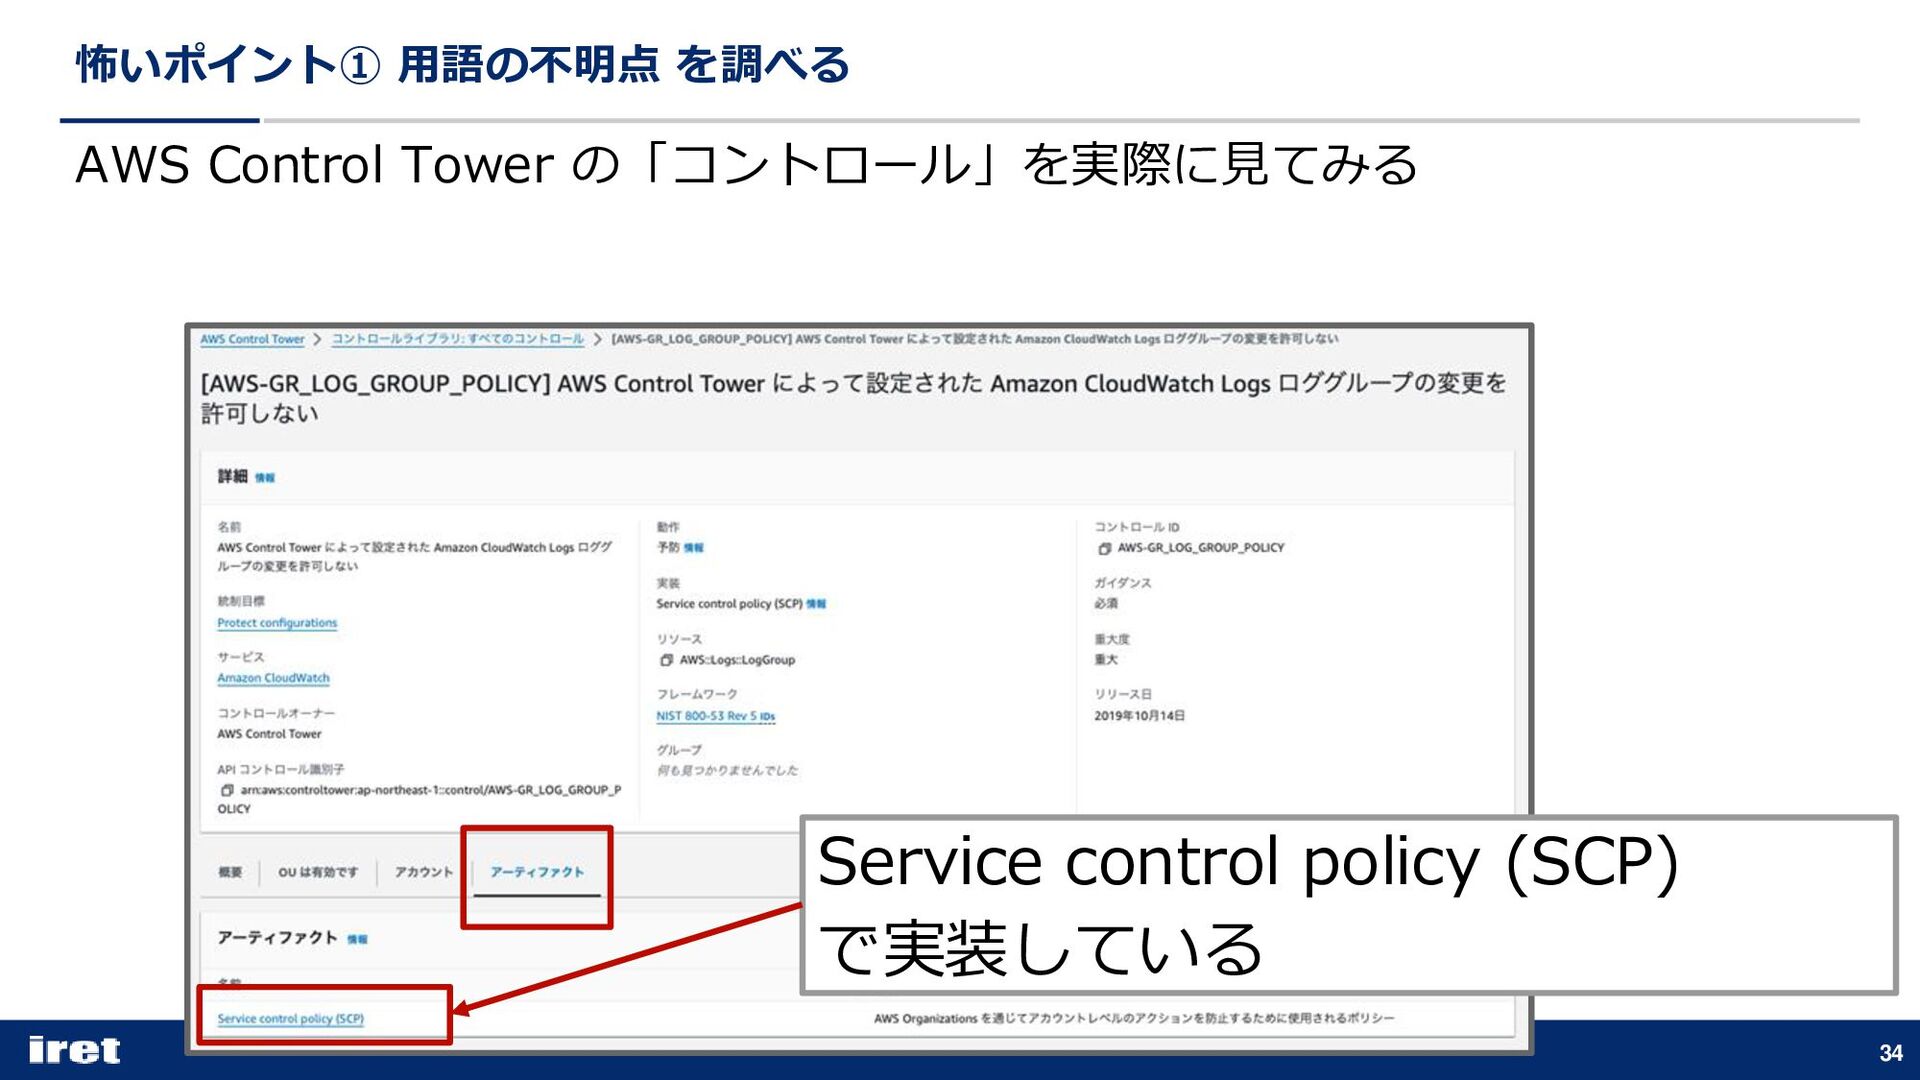Click 情報 link next to 予防

[694, 548]
